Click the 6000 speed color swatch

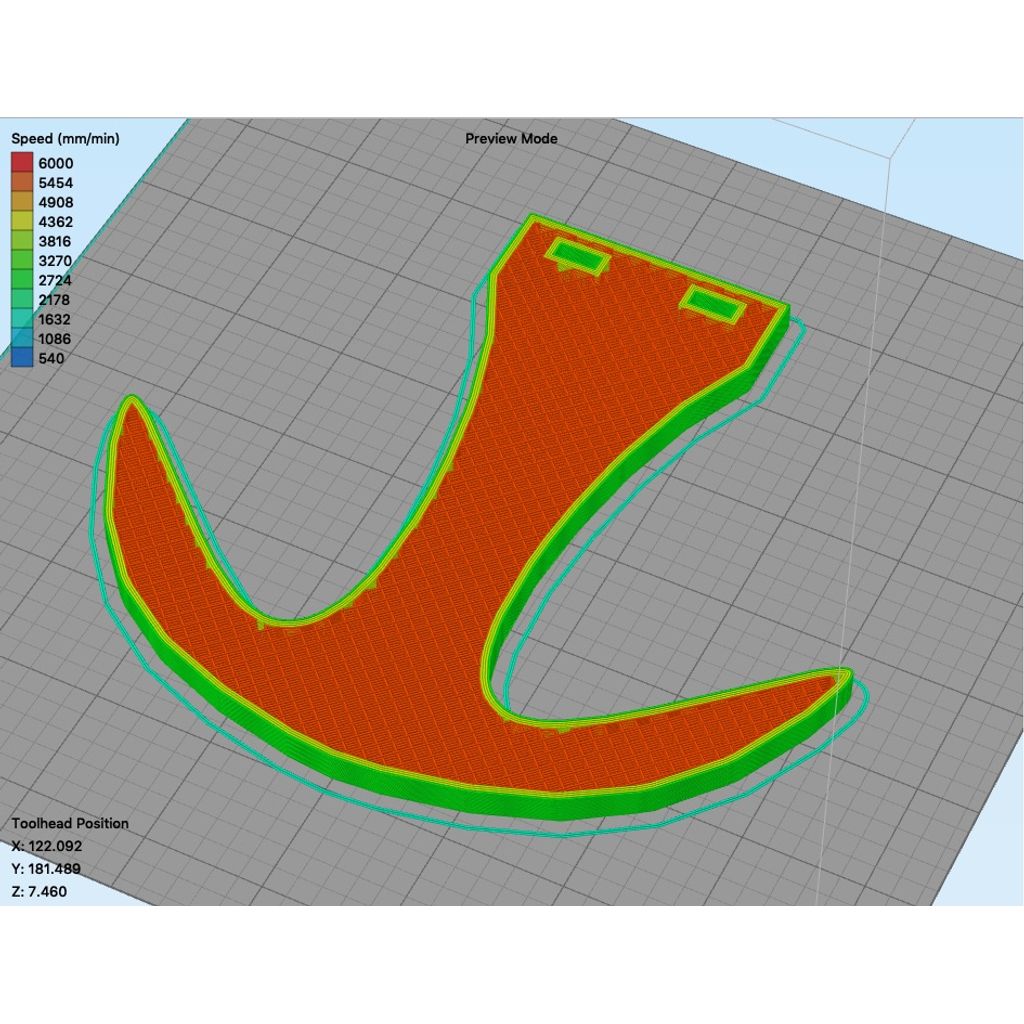(22, 163)
